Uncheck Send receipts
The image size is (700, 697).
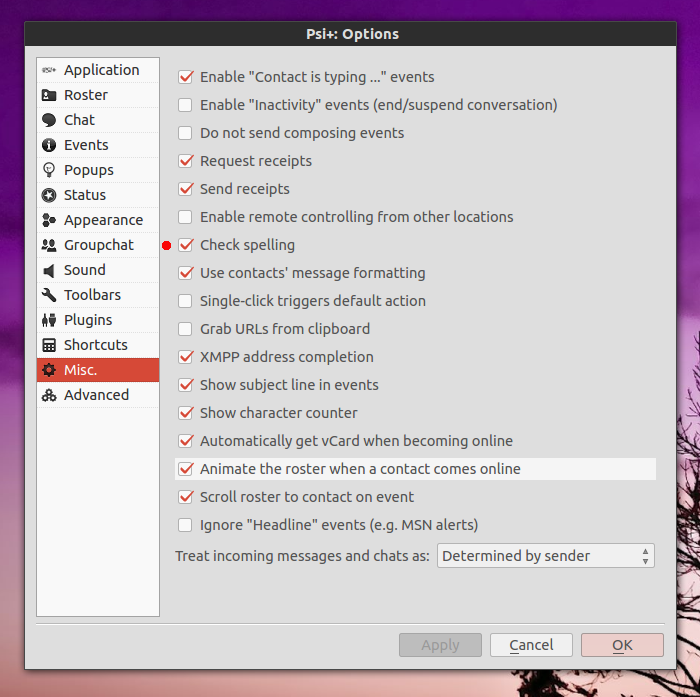coord(185,189)
